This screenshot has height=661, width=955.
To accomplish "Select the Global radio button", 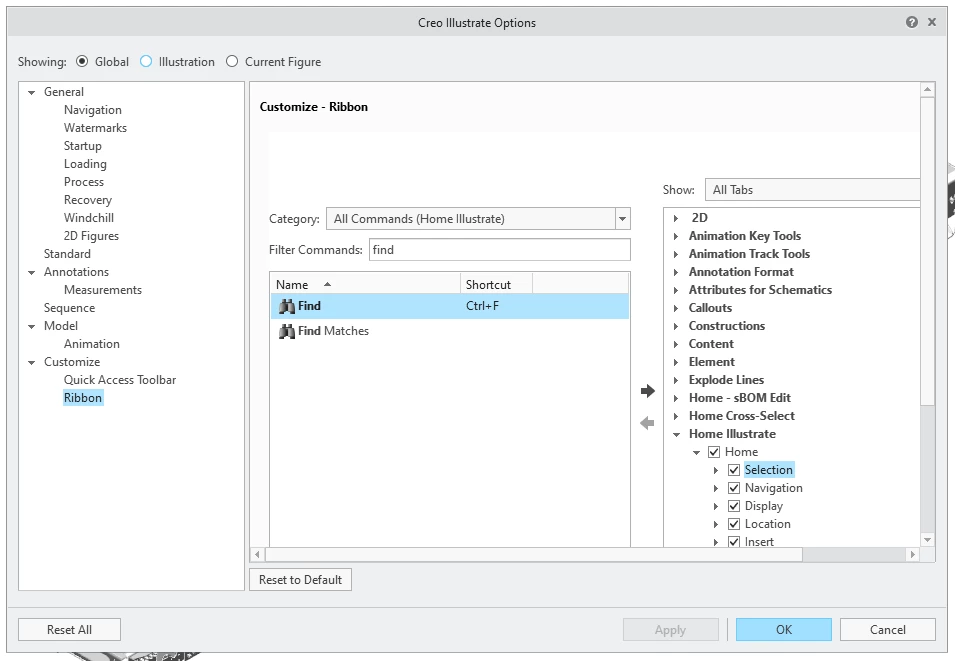I will pyautogui.click(x=82, y=62).
